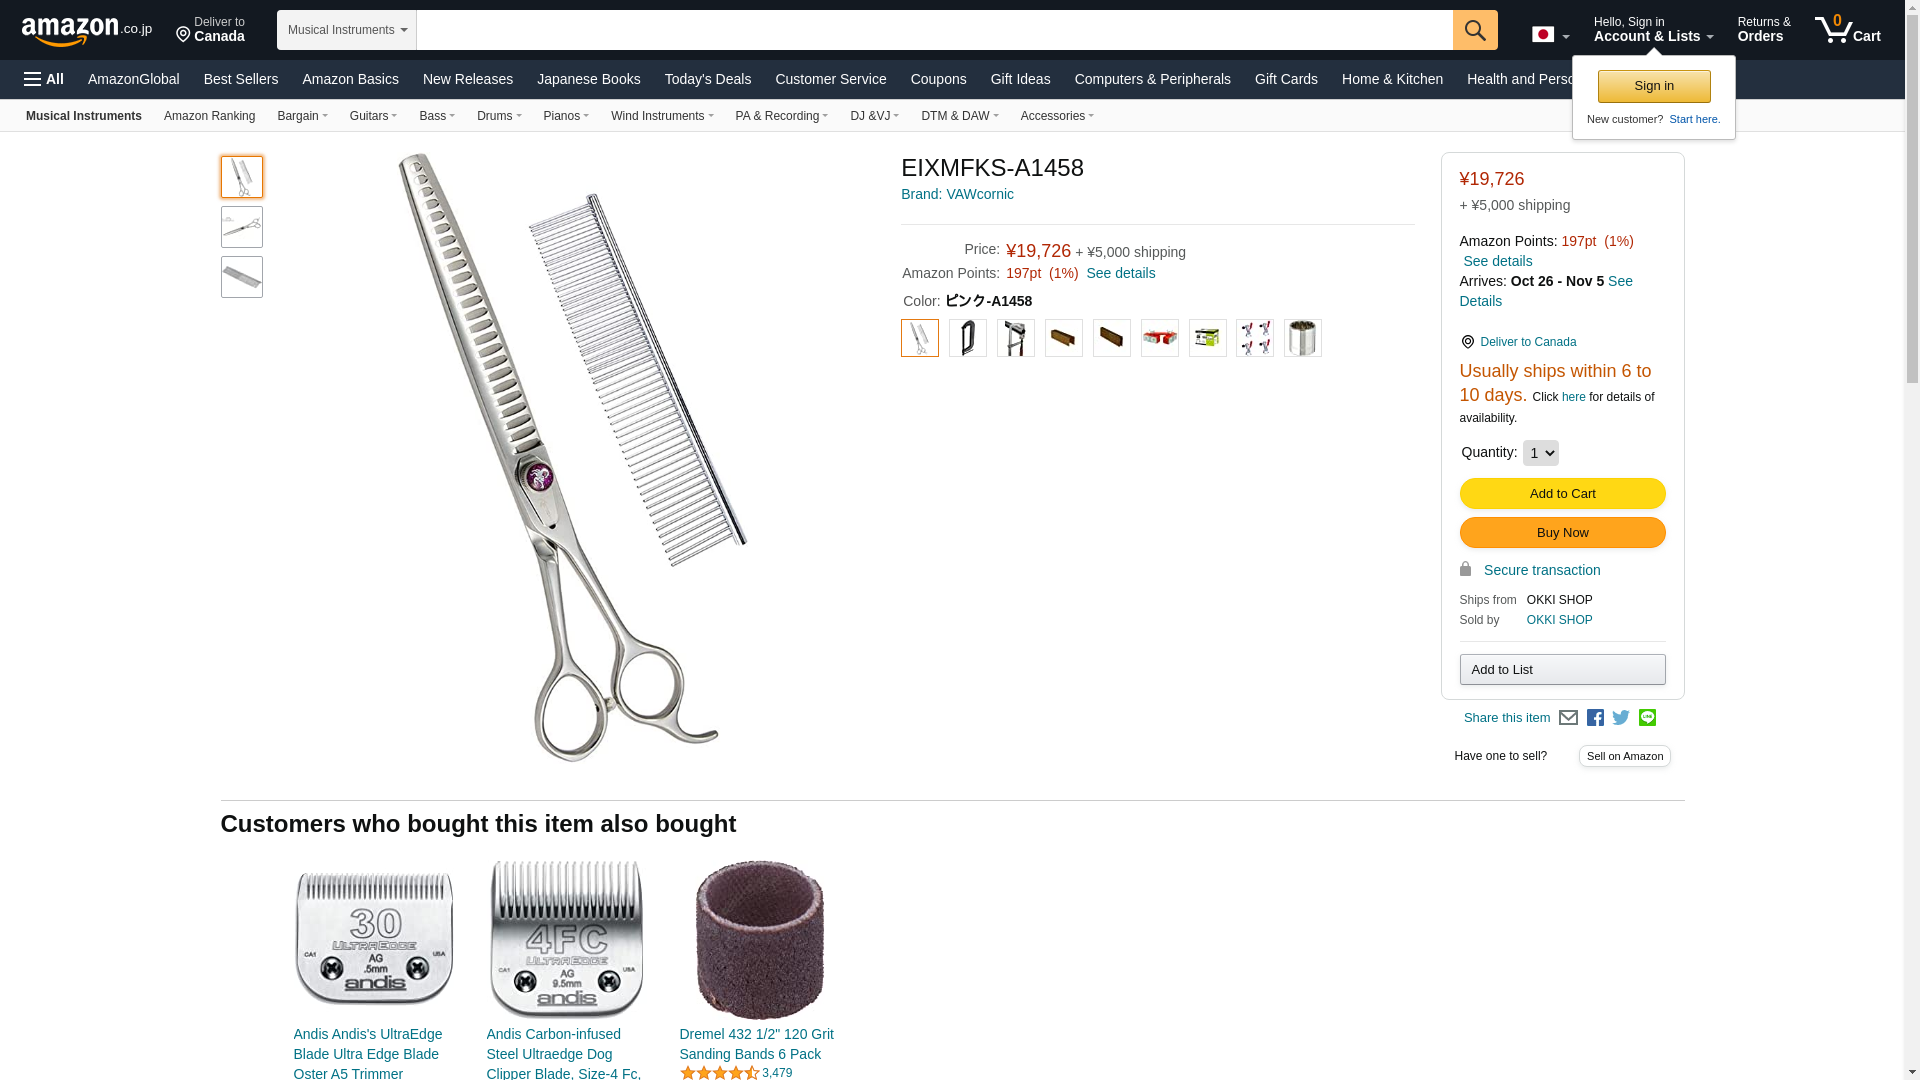Image resolution: width=1920 pixels, height=1080 pixels.
Task: Open Japan flag language selector
Action: point(1550,35)
